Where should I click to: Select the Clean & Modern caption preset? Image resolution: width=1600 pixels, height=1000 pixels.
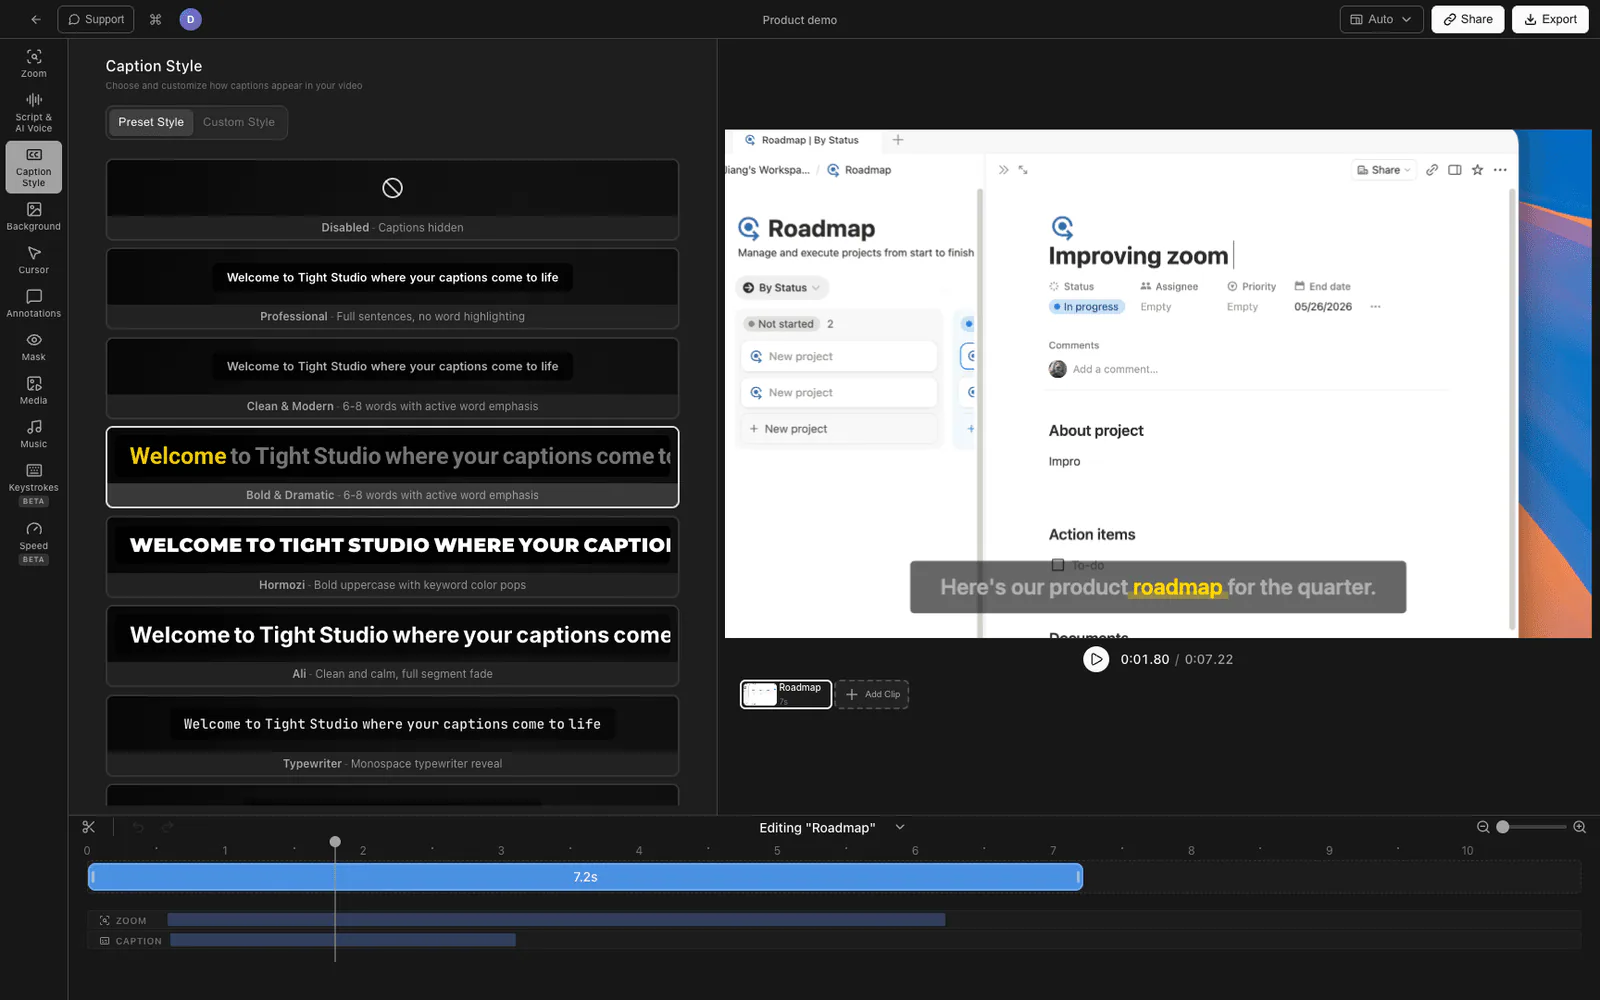click(x=392, y=378)
